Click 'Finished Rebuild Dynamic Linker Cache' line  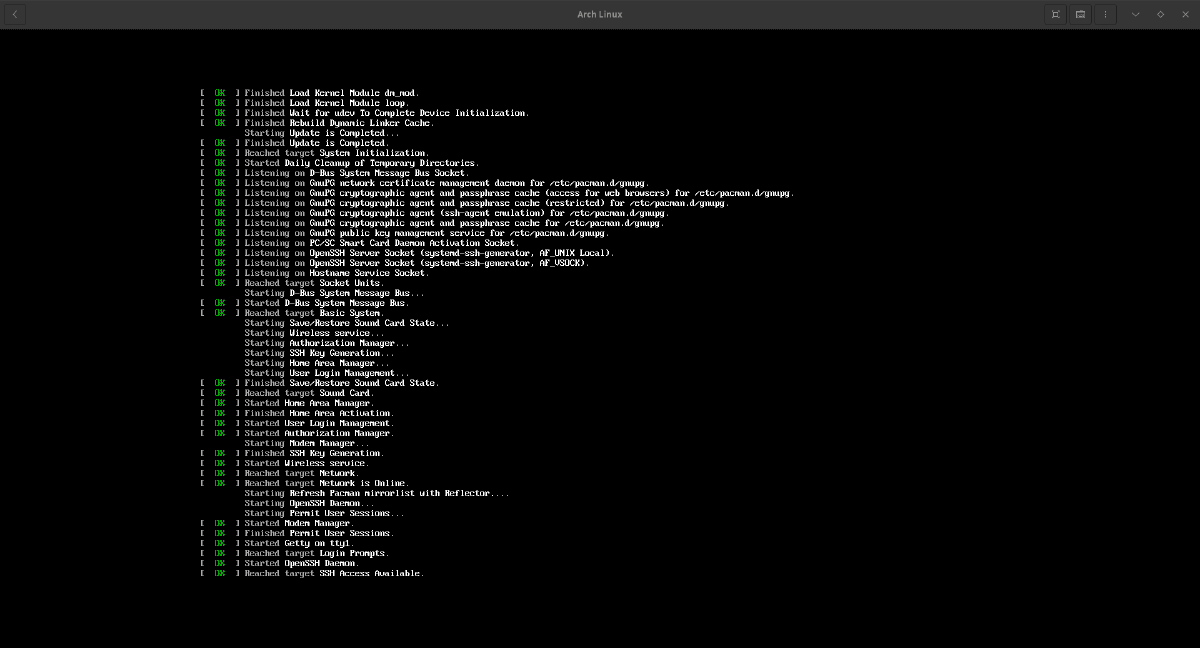338,123
